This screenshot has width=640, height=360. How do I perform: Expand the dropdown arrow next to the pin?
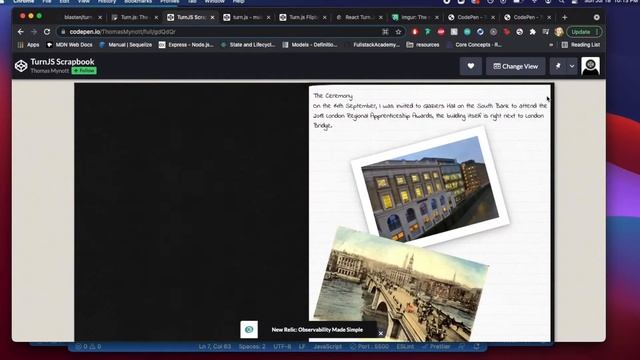coord(572,66)
